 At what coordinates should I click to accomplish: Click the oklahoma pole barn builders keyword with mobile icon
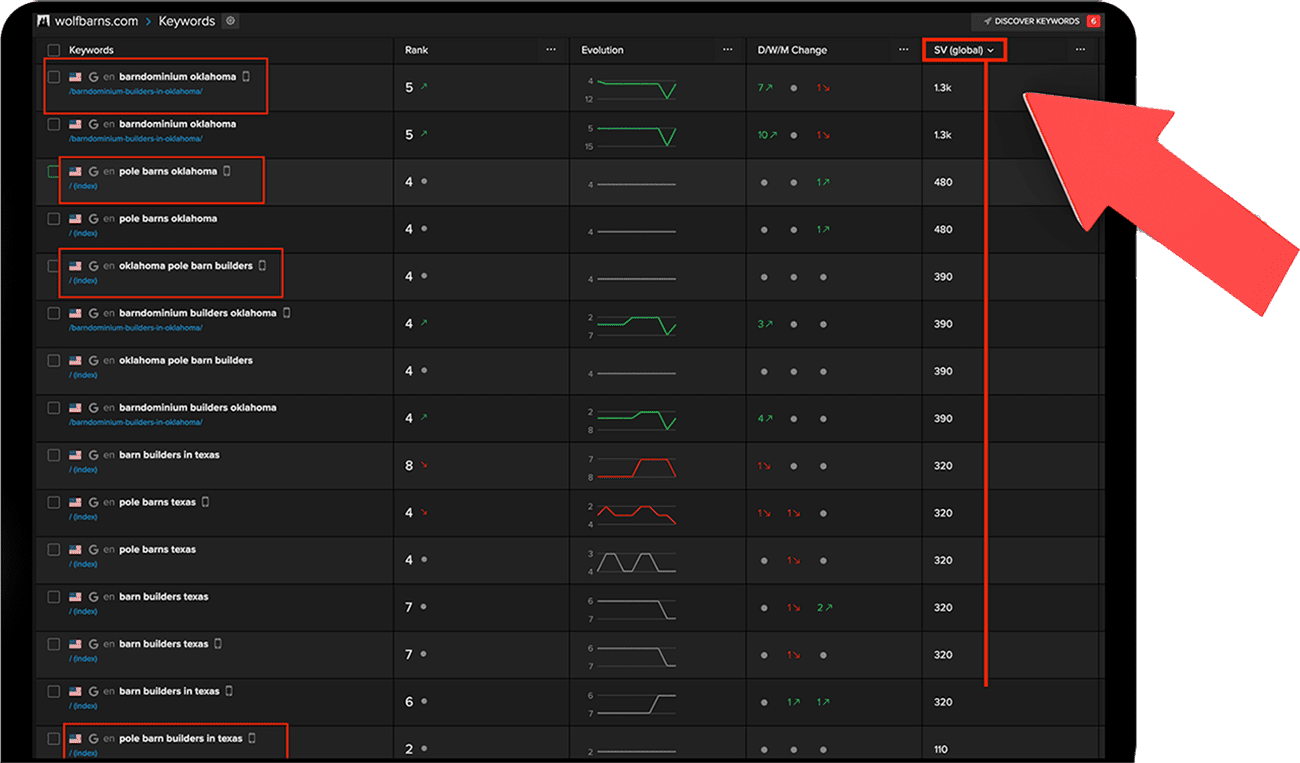click(x=185, y=266)
